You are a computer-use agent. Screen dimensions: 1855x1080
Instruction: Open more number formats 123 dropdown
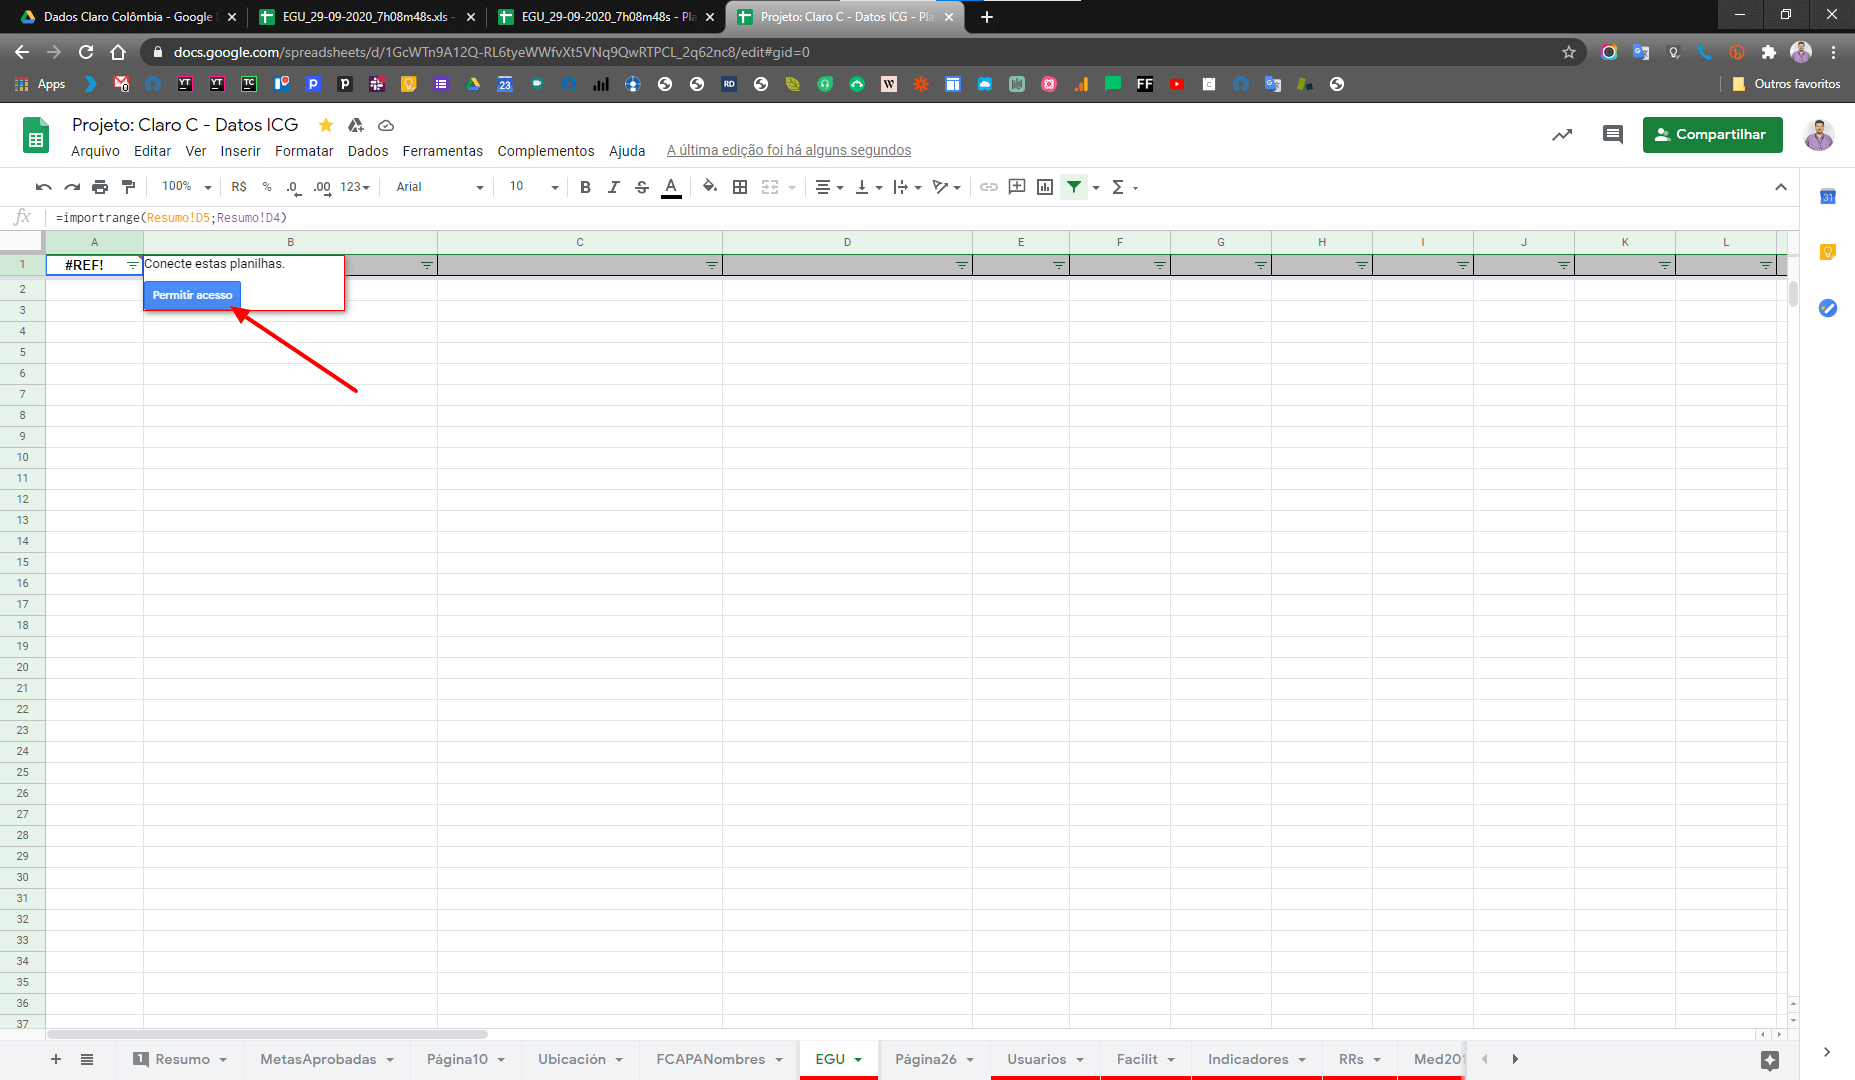coord(355,187)
